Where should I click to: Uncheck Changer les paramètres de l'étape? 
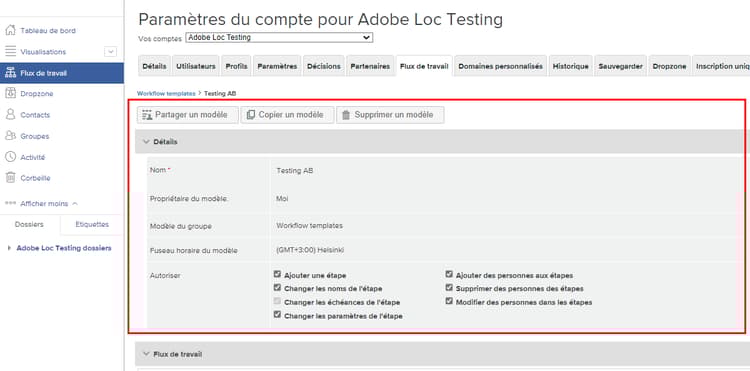click(x=277, y=315)
